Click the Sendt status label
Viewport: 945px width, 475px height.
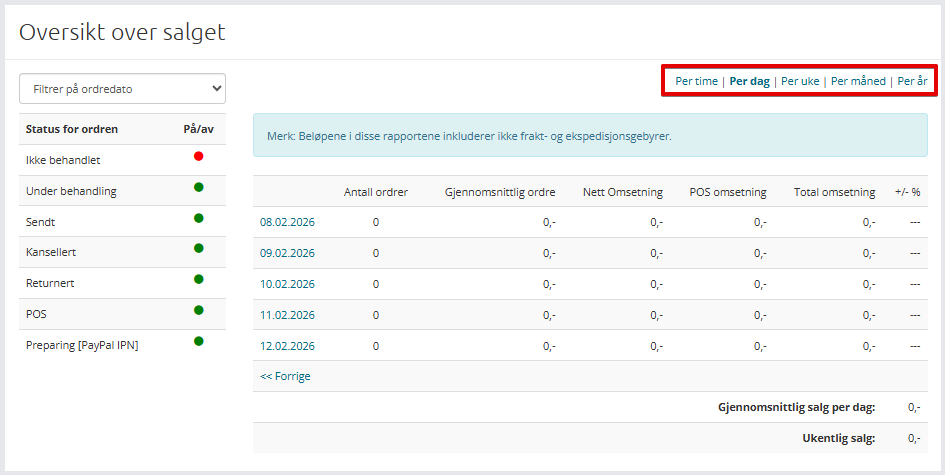pos(40,222)
